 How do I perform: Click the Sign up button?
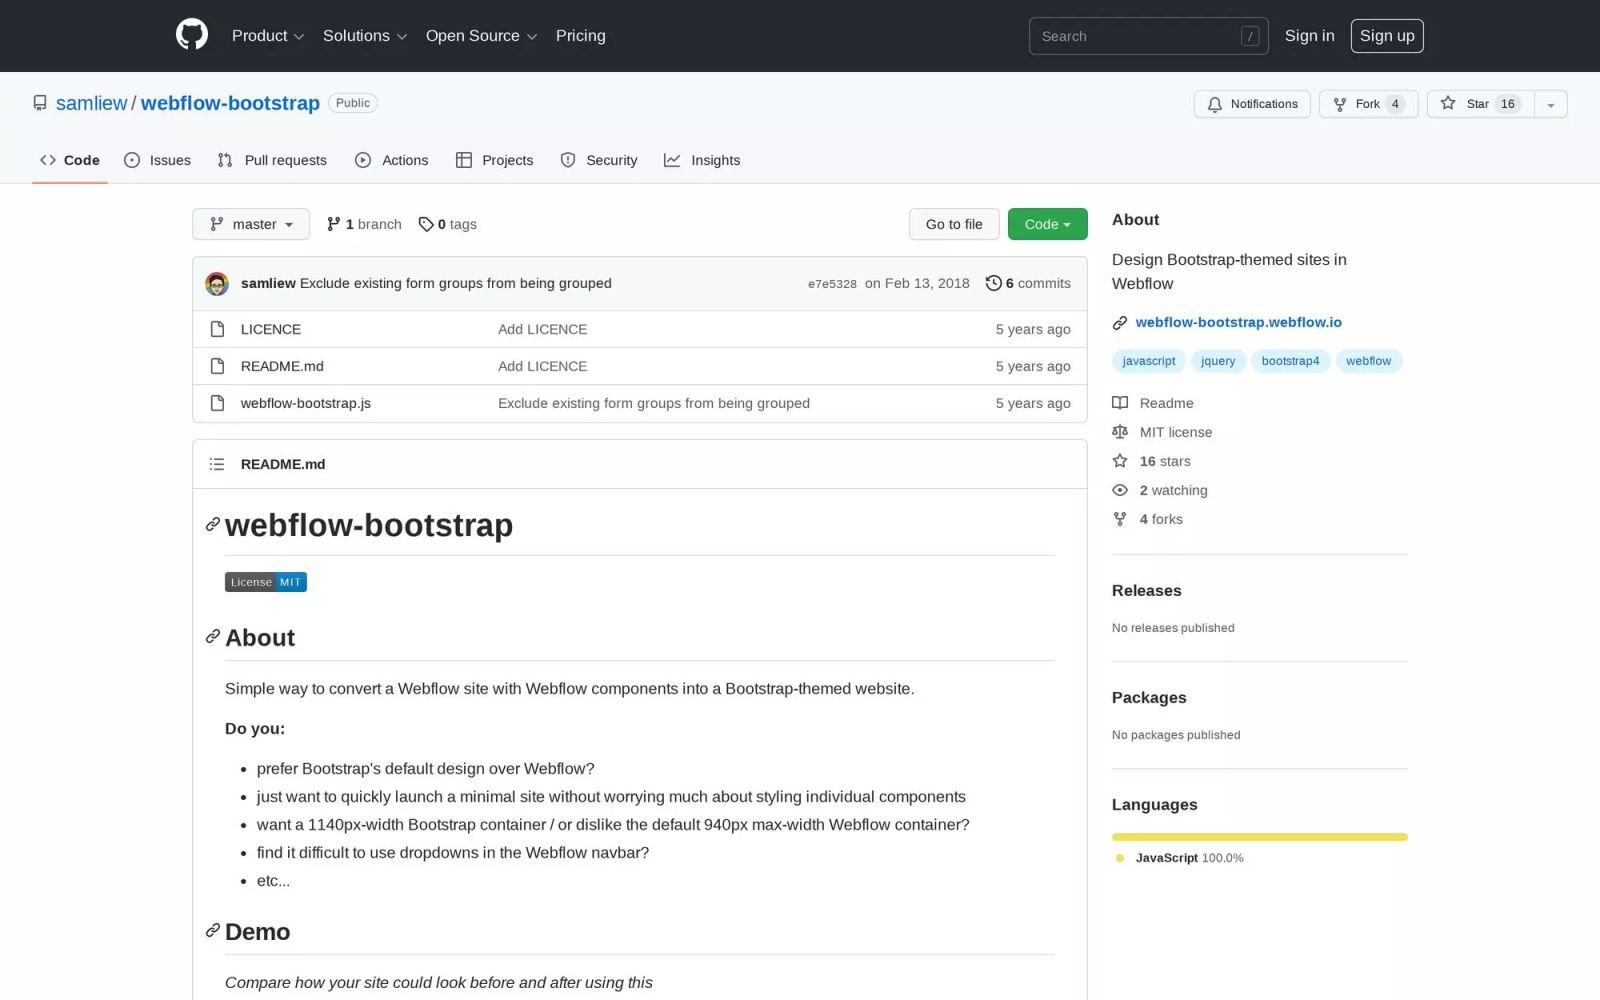[1387, 36]
